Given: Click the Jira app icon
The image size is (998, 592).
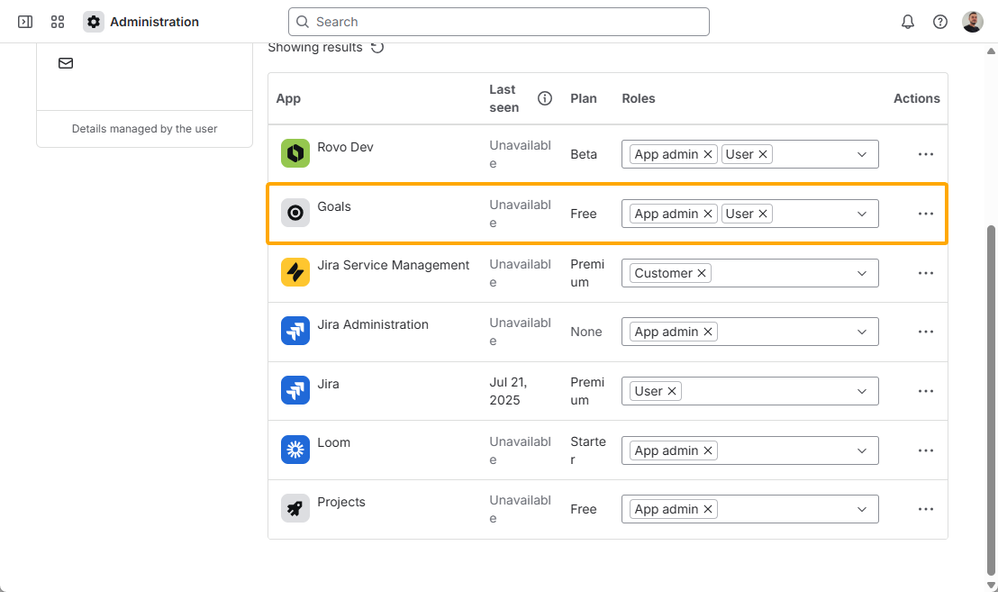Looking at the screenshot, I should click(295, 390).
